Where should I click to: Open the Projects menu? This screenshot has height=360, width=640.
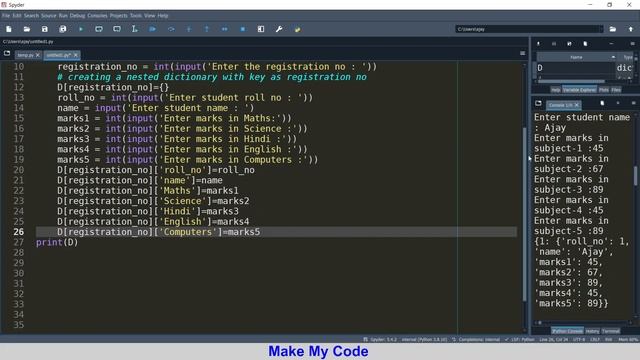coord(118,16)
